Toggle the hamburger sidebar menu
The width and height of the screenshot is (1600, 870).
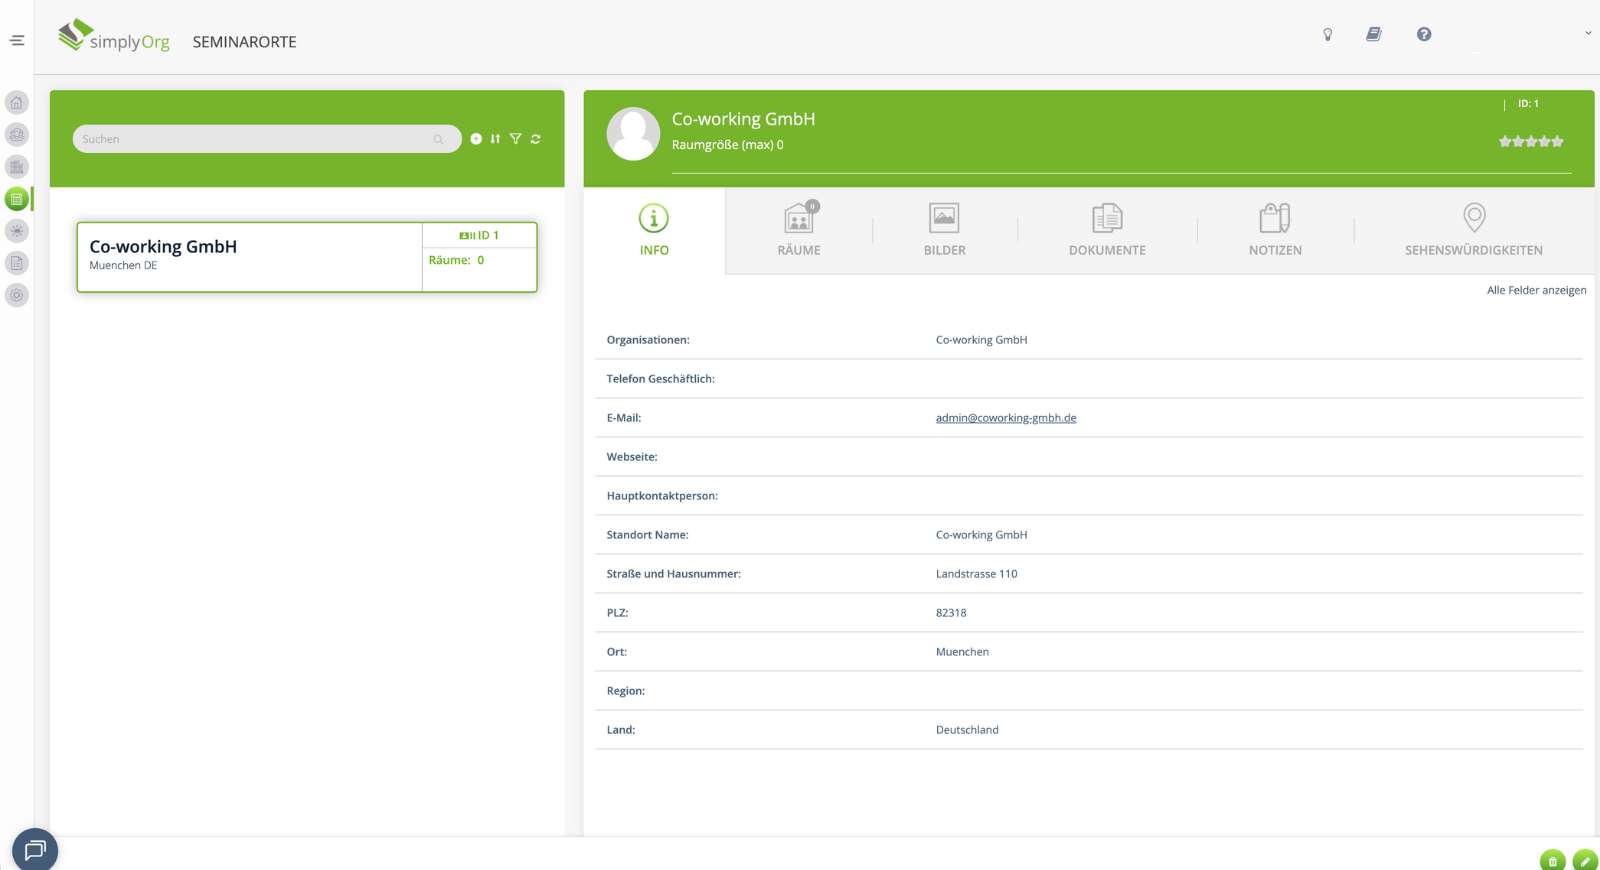(x=17, y=41)
